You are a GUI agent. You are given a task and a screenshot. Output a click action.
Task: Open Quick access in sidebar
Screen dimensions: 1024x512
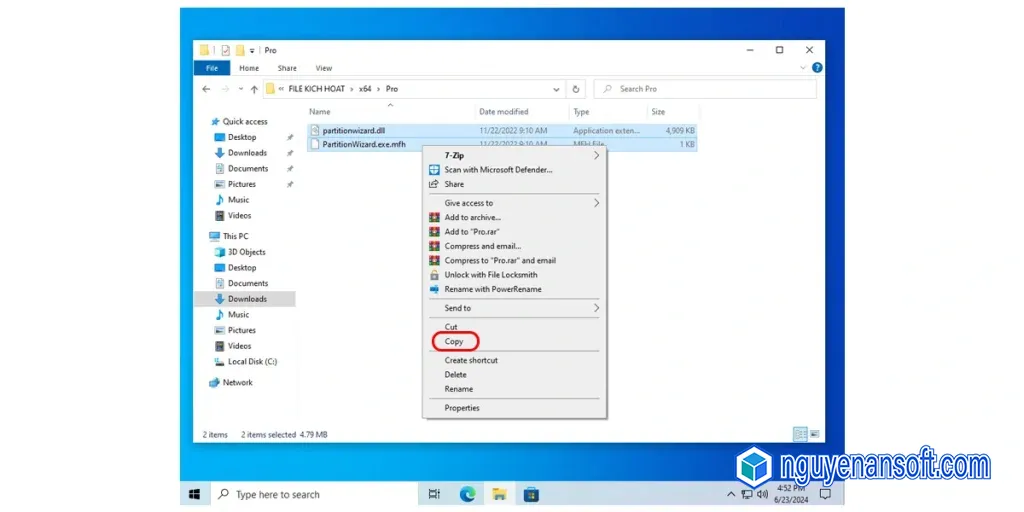pyautogui.click(x=245, y=121)
